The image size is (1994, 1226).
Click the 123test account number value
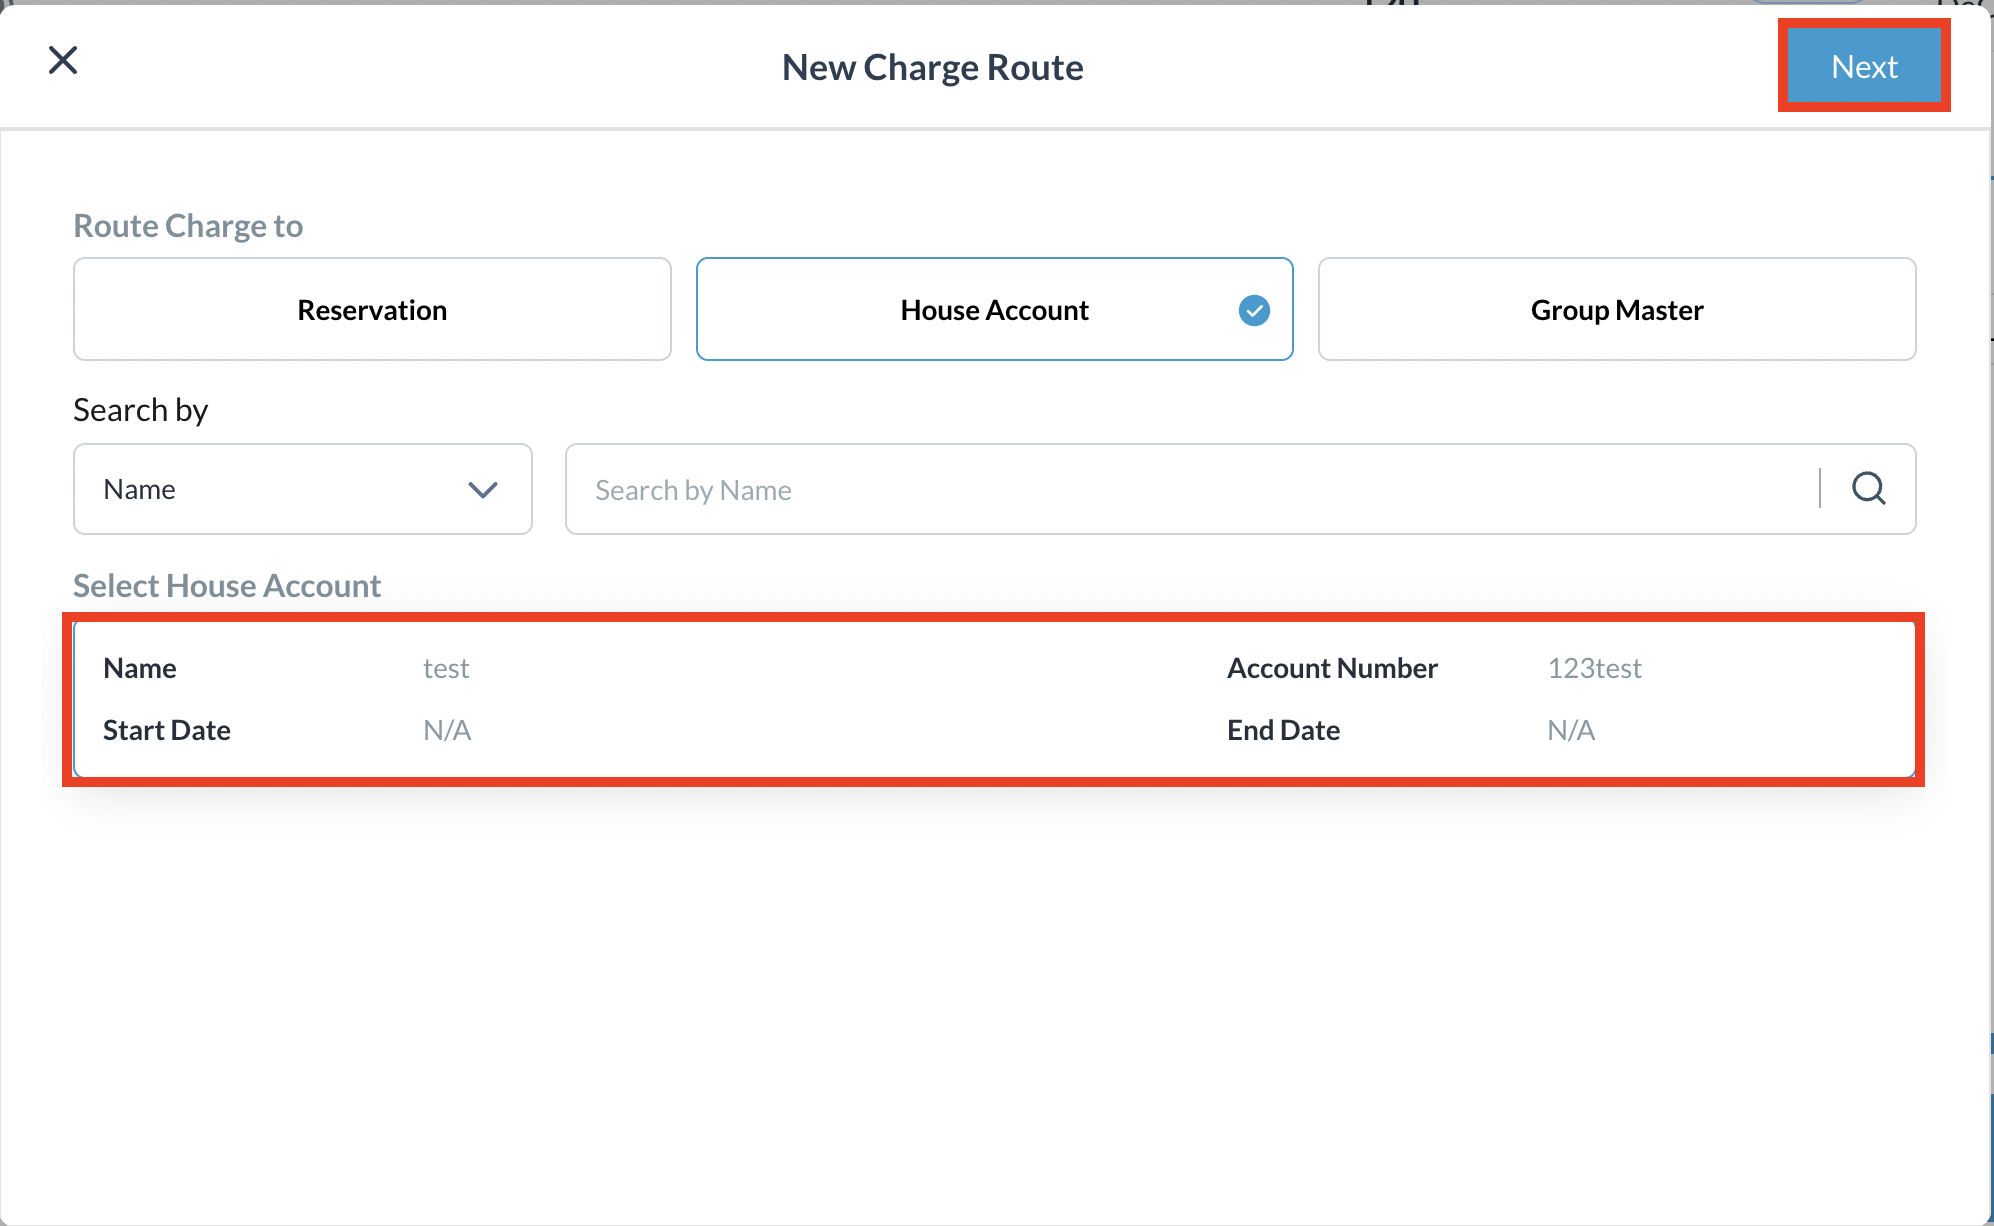[x=1594, y=669]
